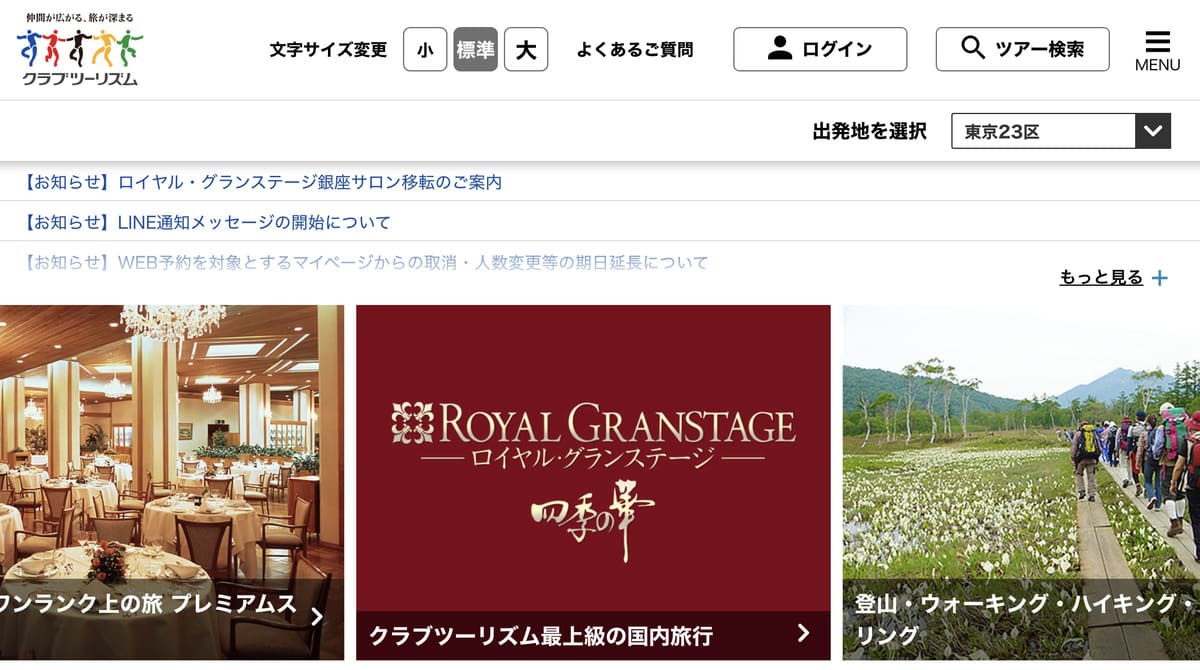This screenshot has height=670, width=1200.
Task: Click the ログイン button
Action: 820,49
